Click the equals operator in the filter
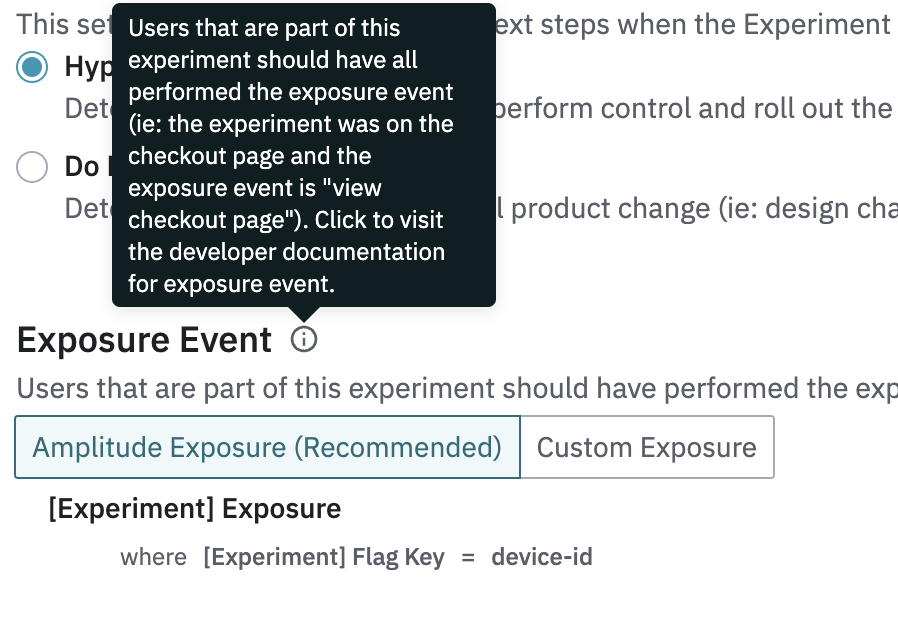This screenshot has width=898, height=624. (x=468, y=558)
